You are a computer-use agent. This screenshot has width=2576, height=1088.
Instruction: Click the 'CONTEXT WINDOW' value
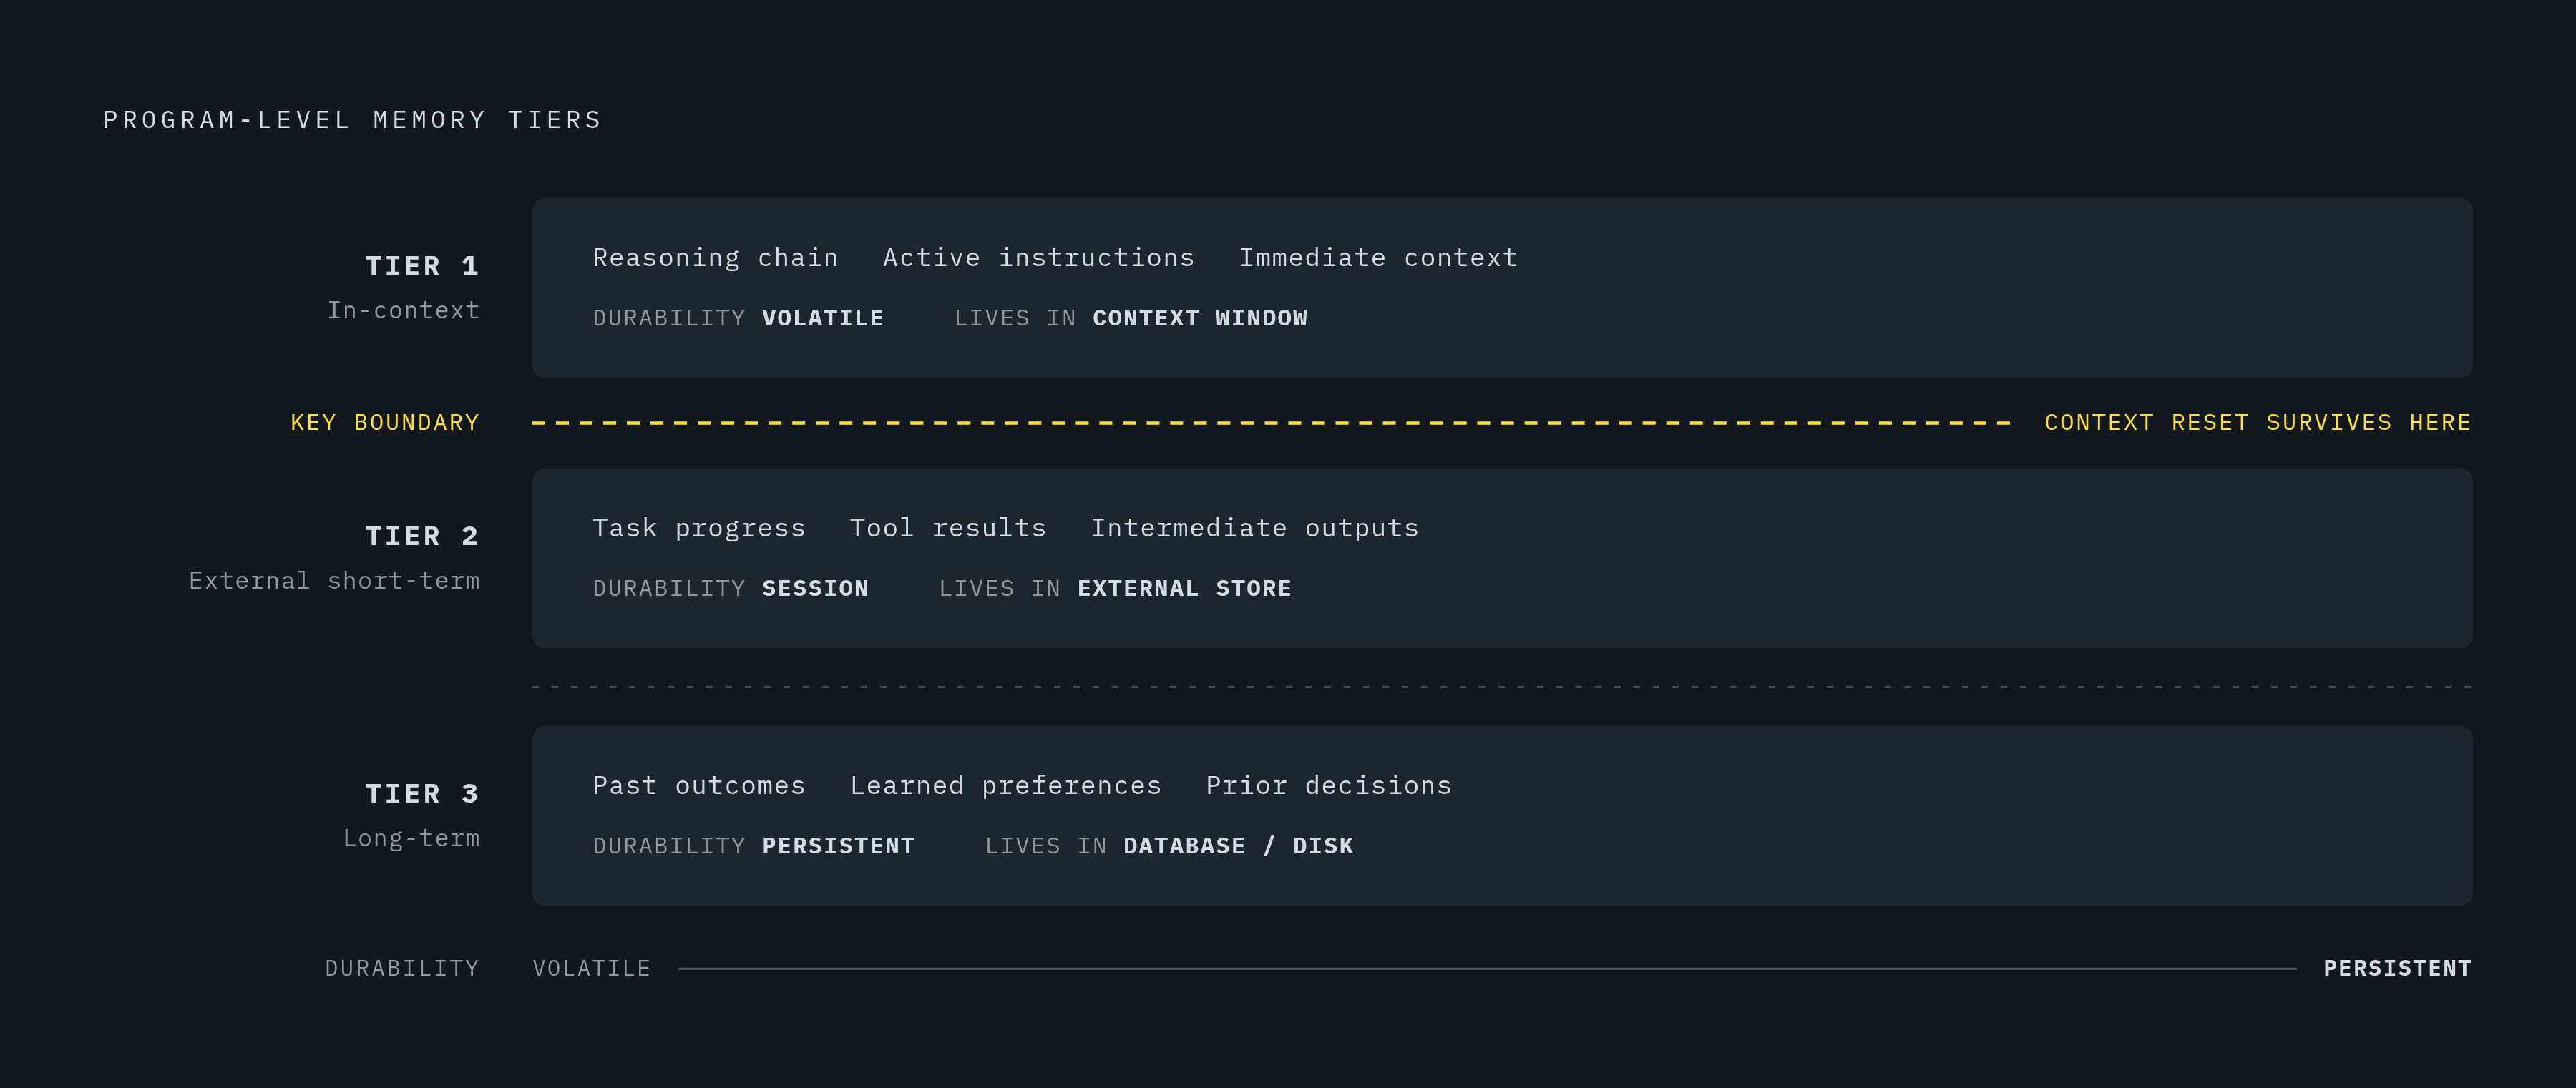pos(1200,318)
